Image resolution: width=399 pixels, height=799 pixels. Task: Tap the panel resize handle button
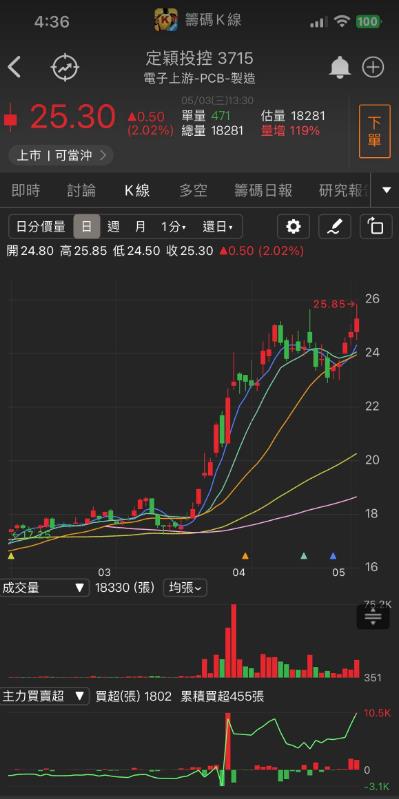coord(373,617)
